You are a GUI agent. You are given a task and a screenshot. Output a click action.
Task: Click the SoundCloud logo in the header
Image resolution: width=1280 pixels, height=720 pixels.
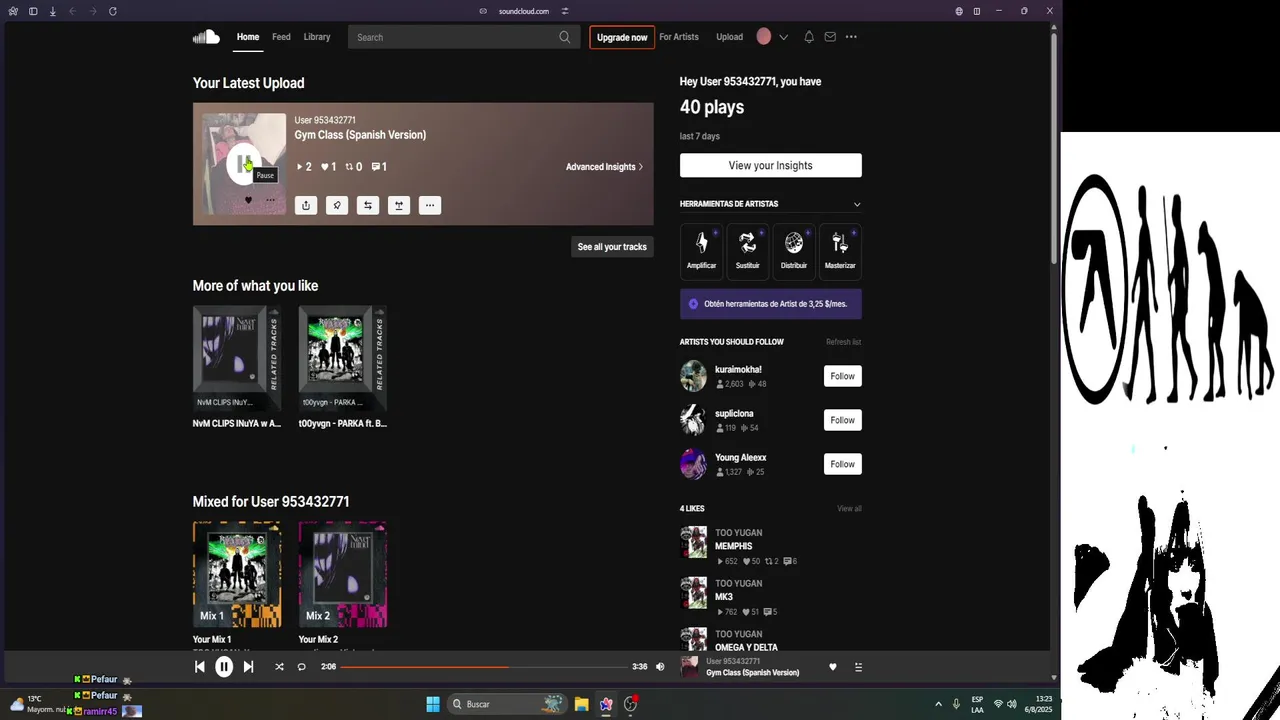tap(206, 37)
